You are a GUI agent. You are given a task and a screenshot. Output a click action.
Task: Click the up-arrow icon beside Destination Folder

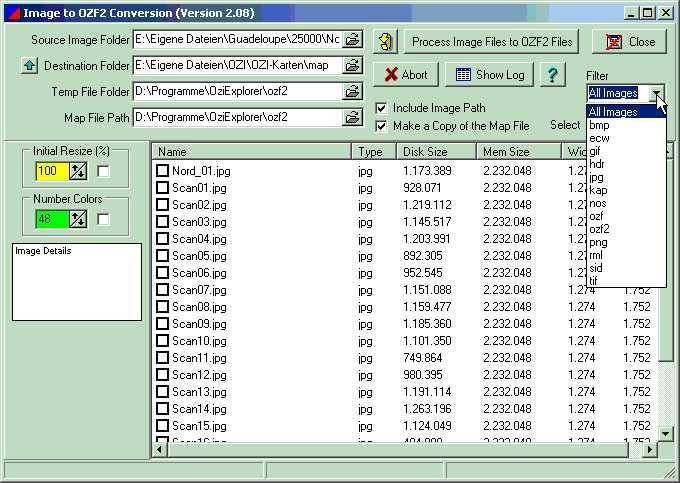[29, 66]
